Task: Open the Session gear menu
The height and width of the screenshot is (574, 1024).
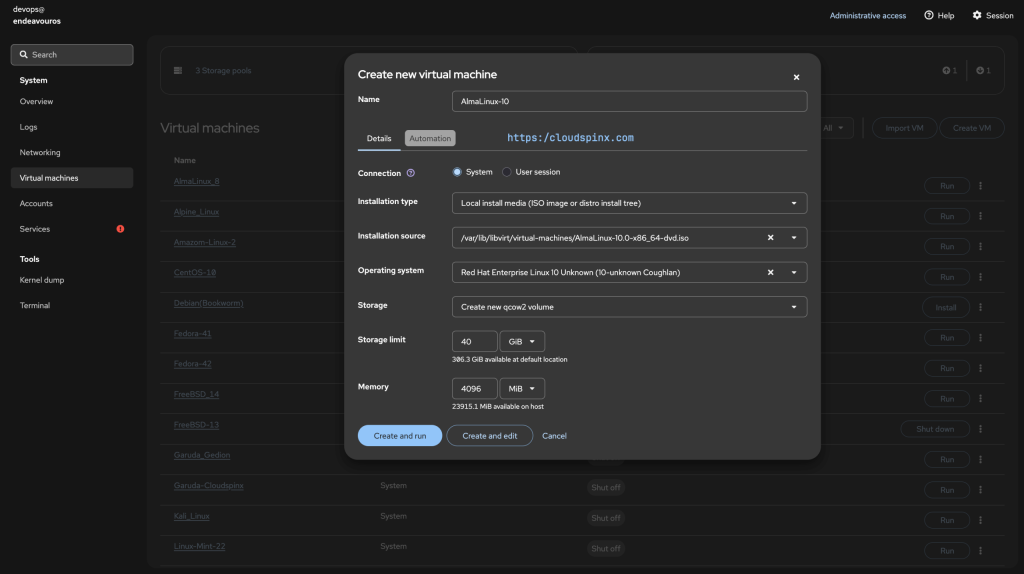Action: tap(977, 16)
